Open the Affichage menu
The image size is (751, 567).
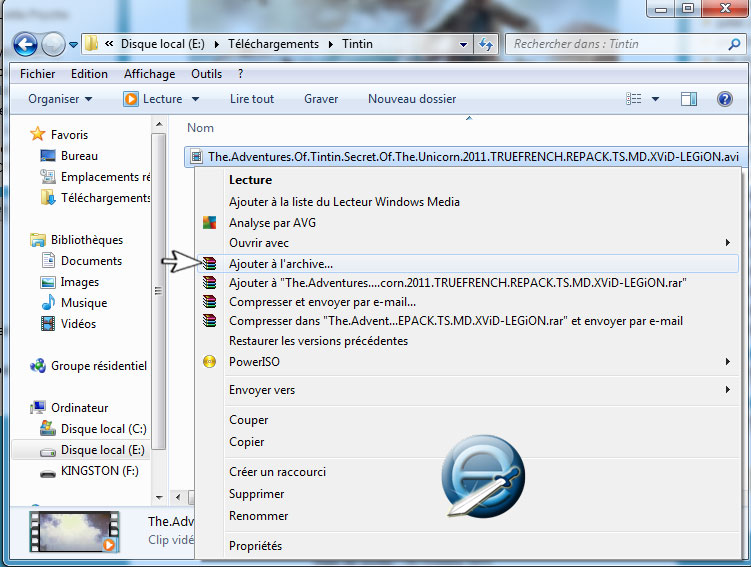tap(149, 74)
